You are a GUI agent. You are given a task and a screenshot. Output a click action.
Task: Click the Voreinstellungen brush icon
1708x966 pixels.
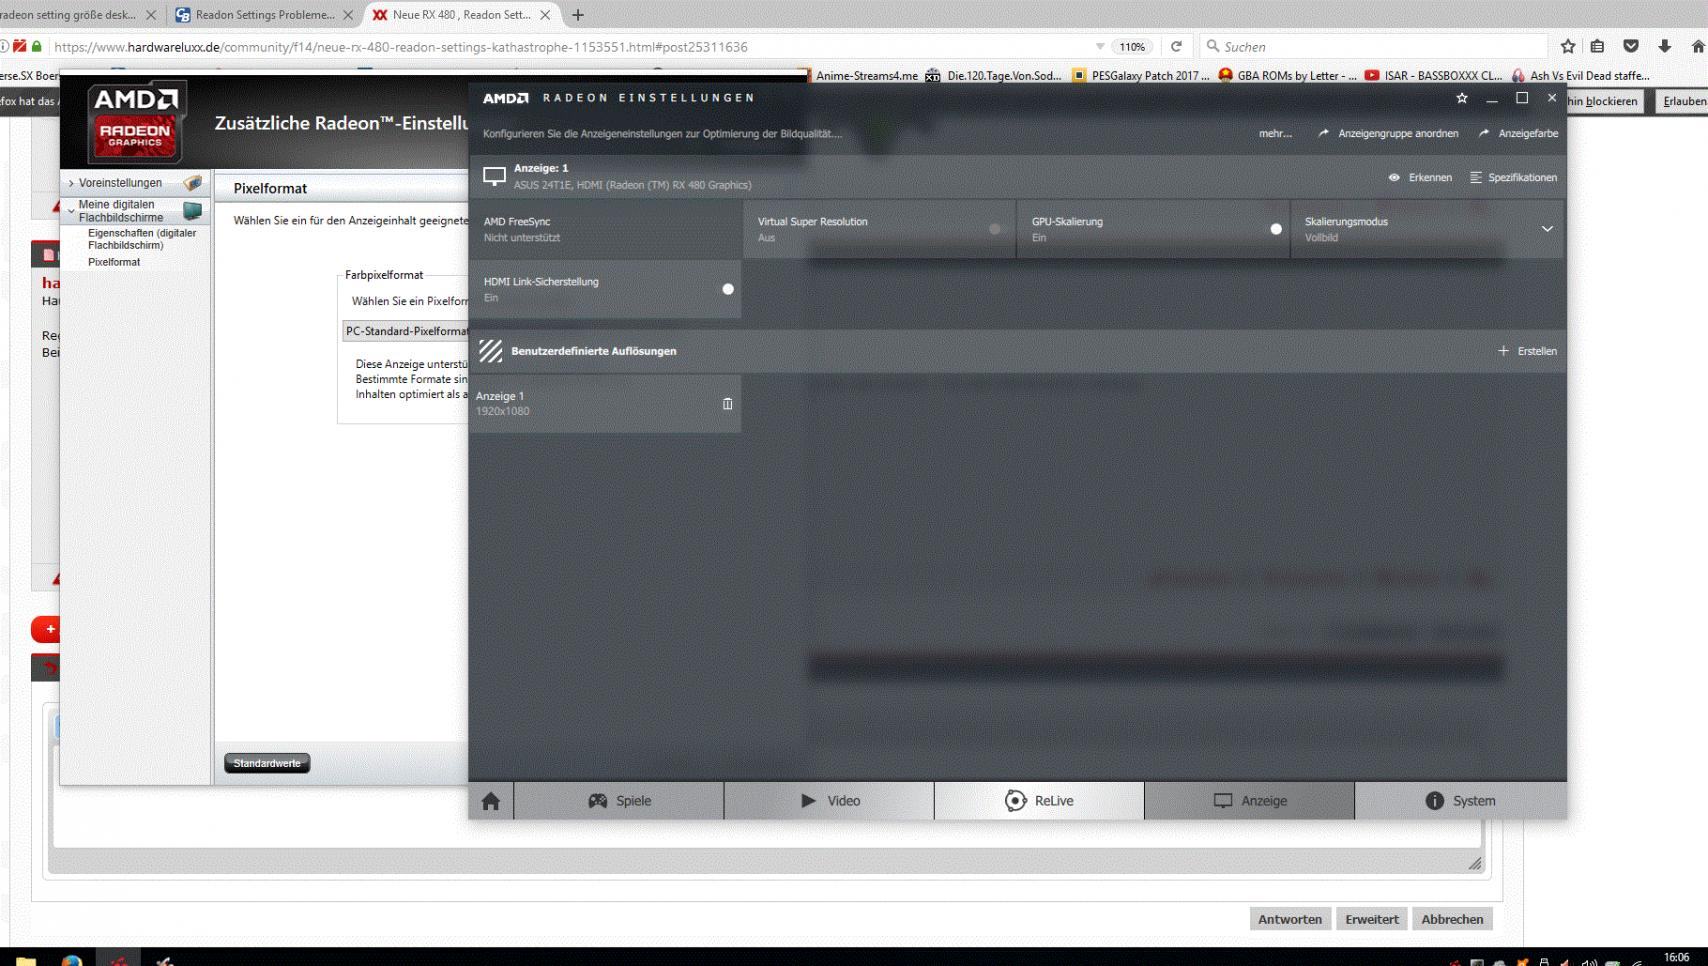(192, 183)
